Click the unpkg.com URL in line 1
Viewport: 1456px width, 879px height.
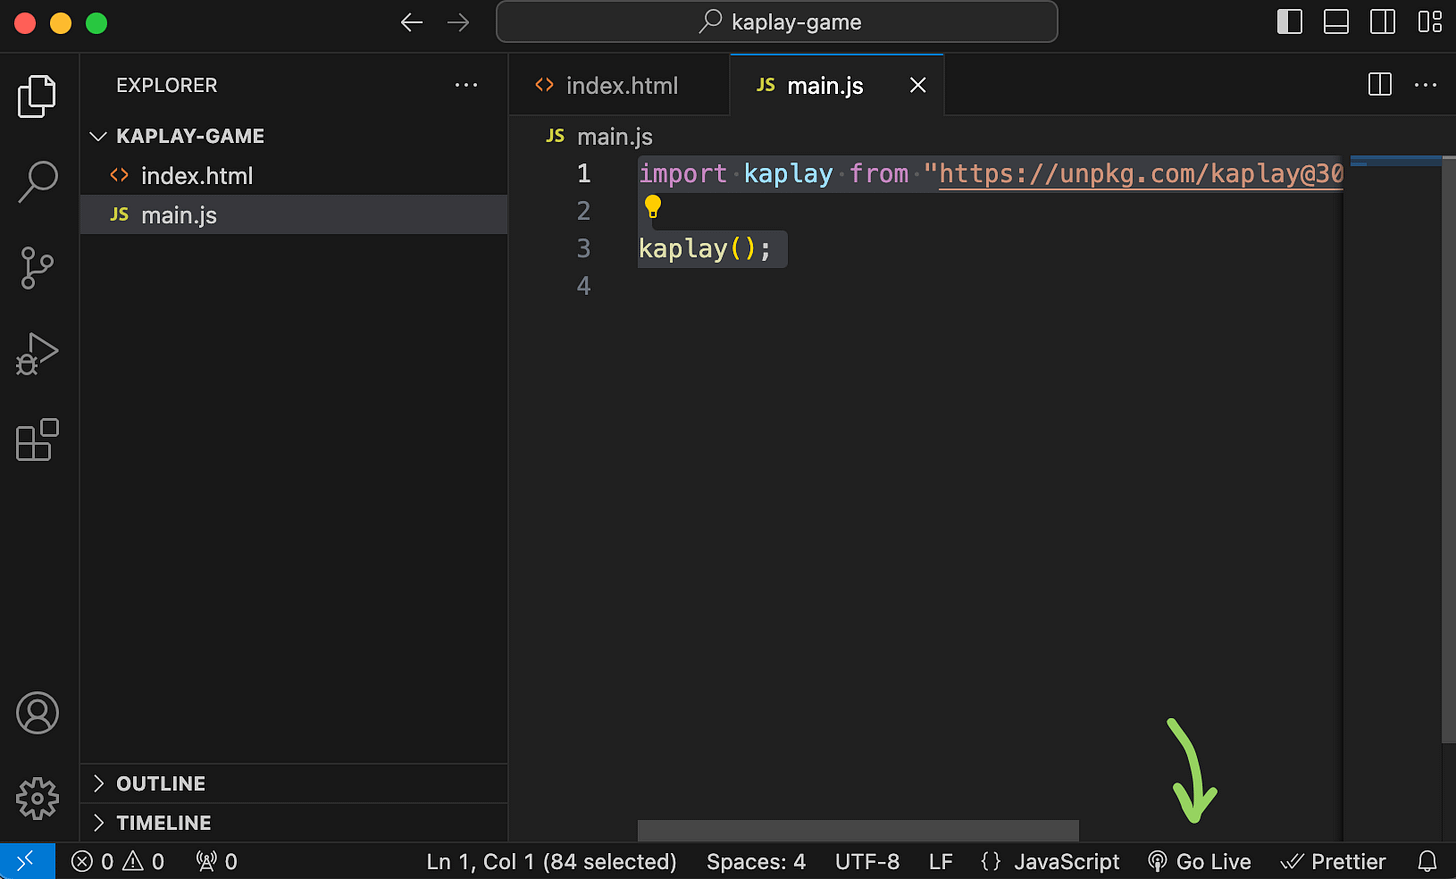click(1141, 174)
